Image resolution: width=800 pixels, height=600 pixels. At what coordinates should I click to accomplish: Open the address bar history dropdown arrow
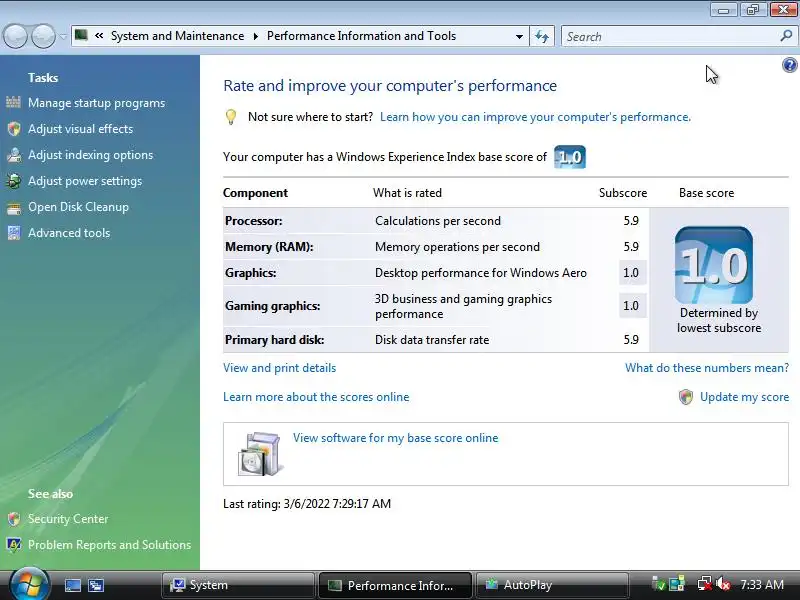[519, 37]
